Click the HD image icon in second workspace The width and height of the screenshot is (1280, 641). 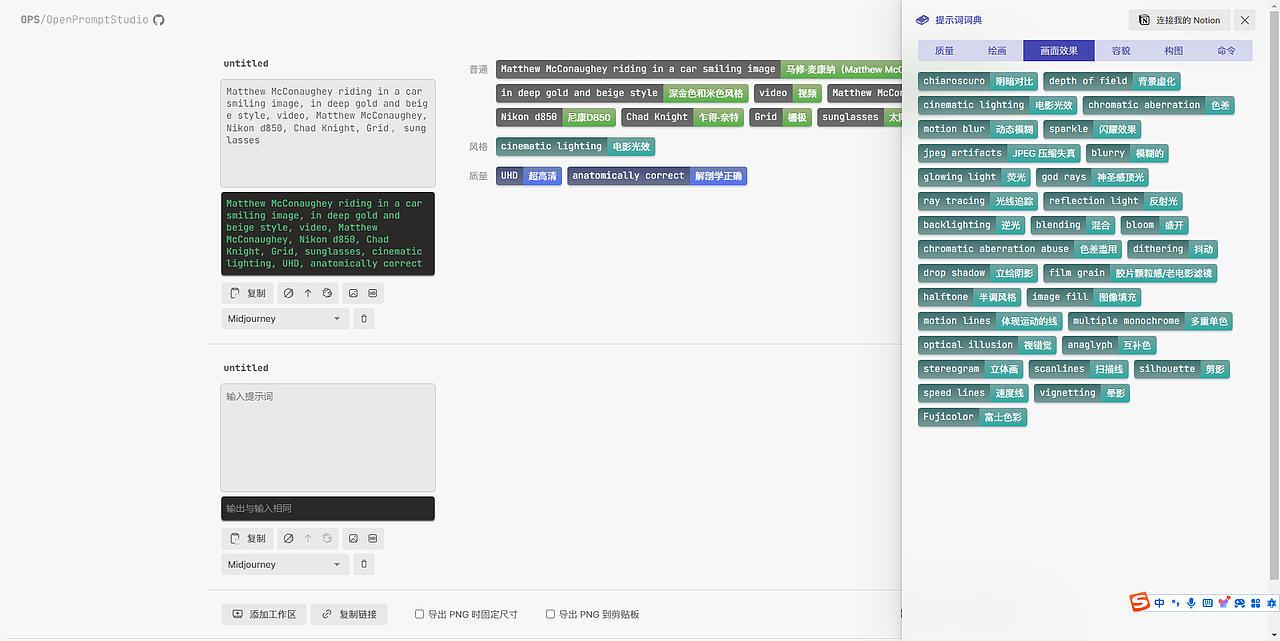[x=373, y=538]
